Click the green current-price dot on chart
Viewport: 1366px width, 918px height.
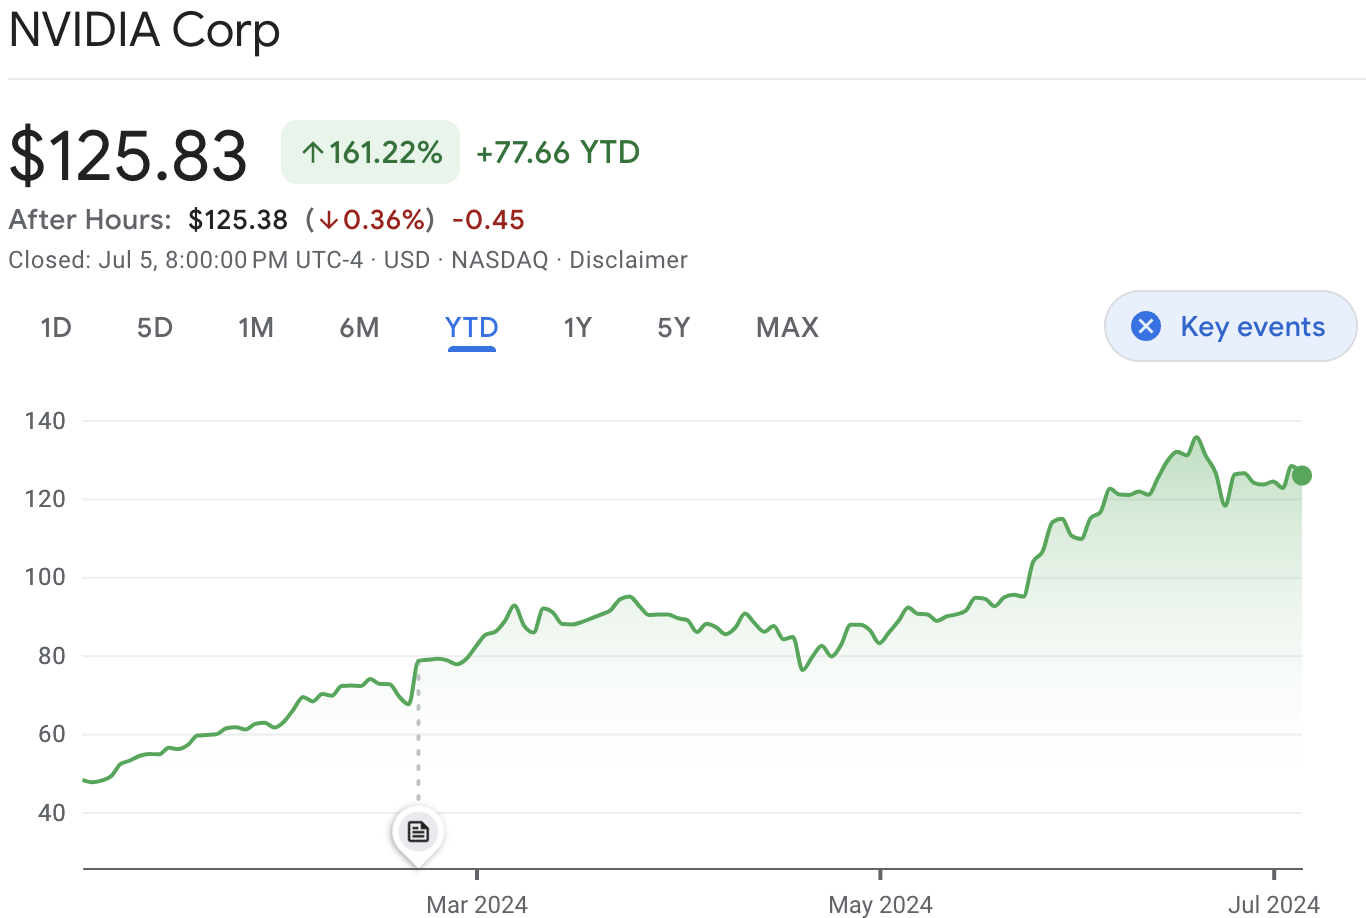1301,476
